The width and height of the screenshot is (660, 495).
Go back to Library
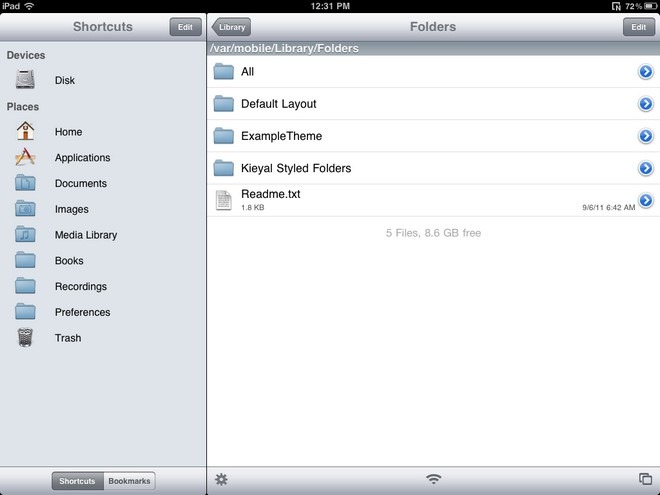231,27
